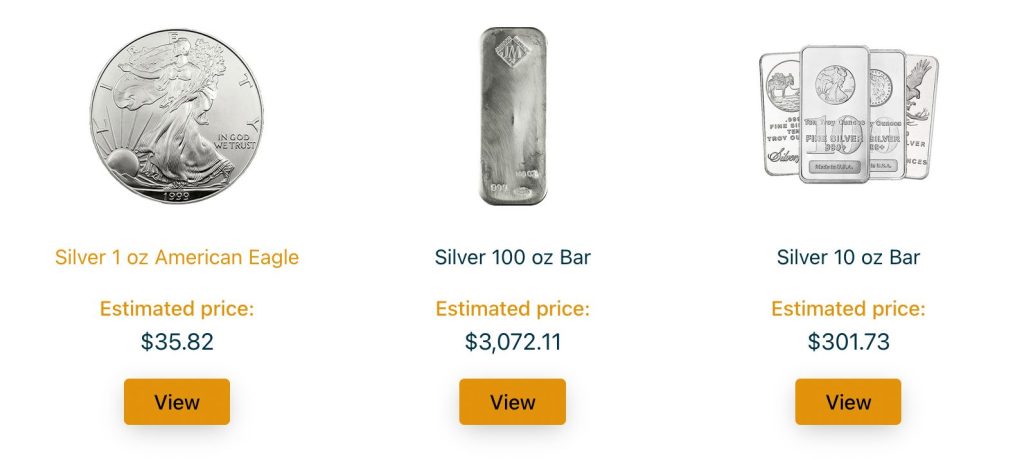This screenshot has width=1024, height=459.
Task: Click the Silver 10 oz Bar image stack
Action: (848, 112)
